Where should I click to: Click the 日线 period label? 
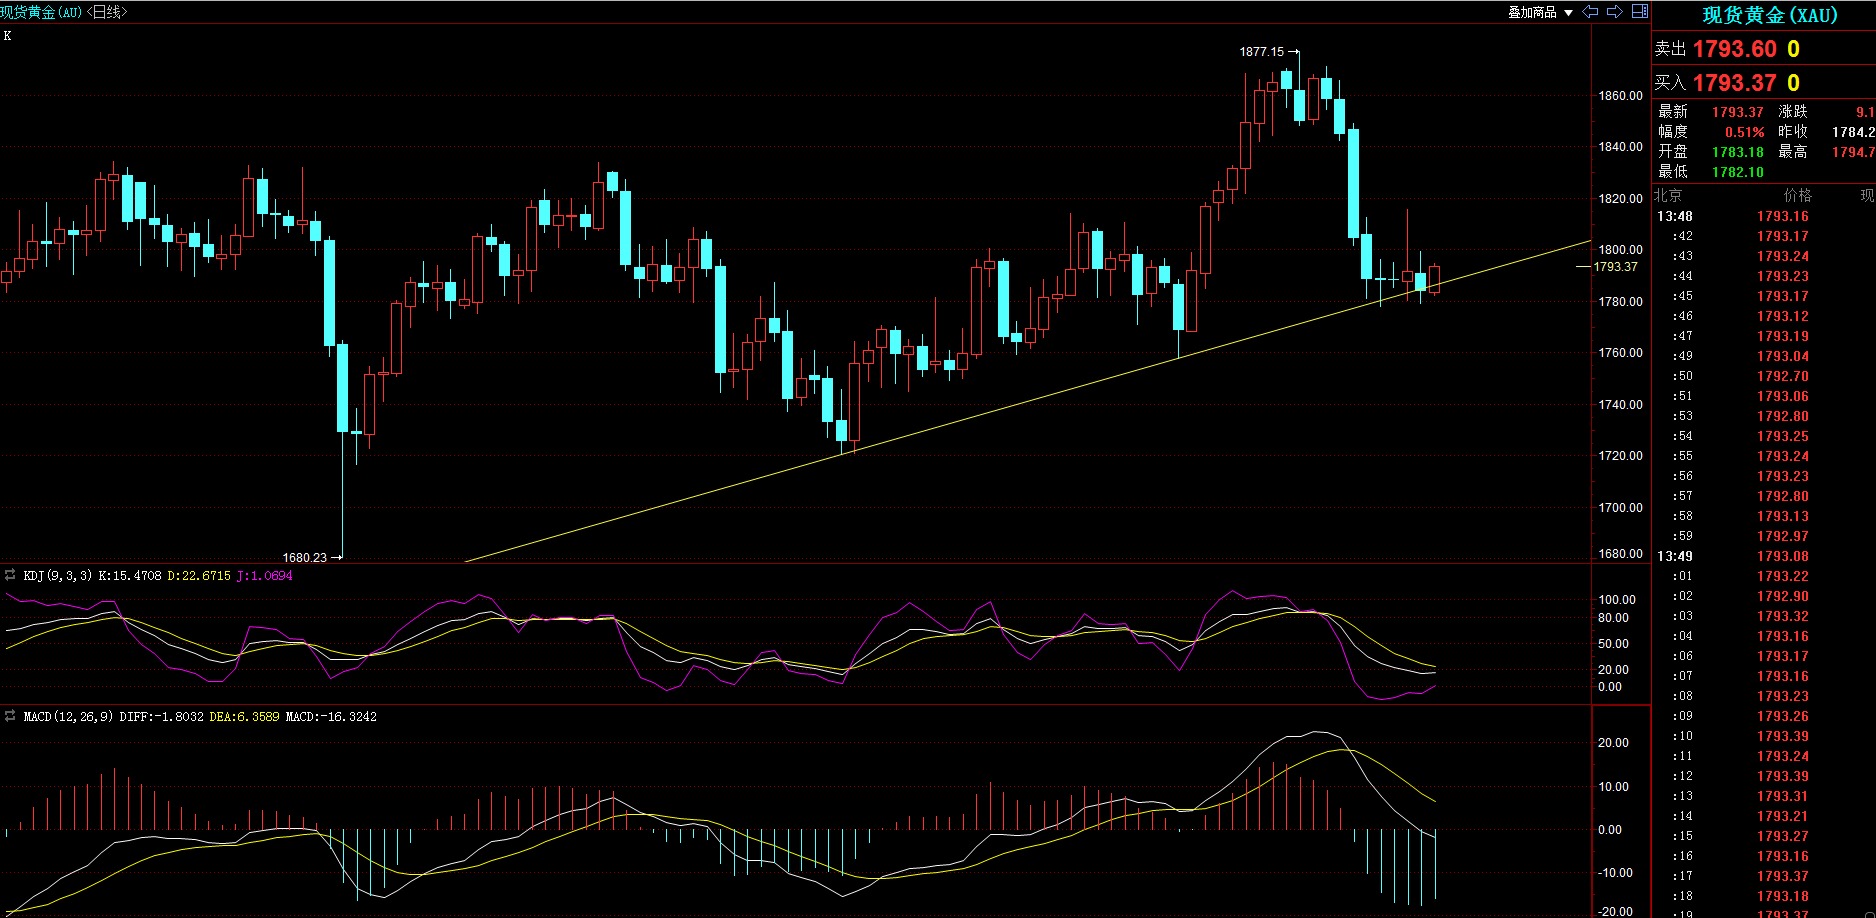tap(107, 12)
